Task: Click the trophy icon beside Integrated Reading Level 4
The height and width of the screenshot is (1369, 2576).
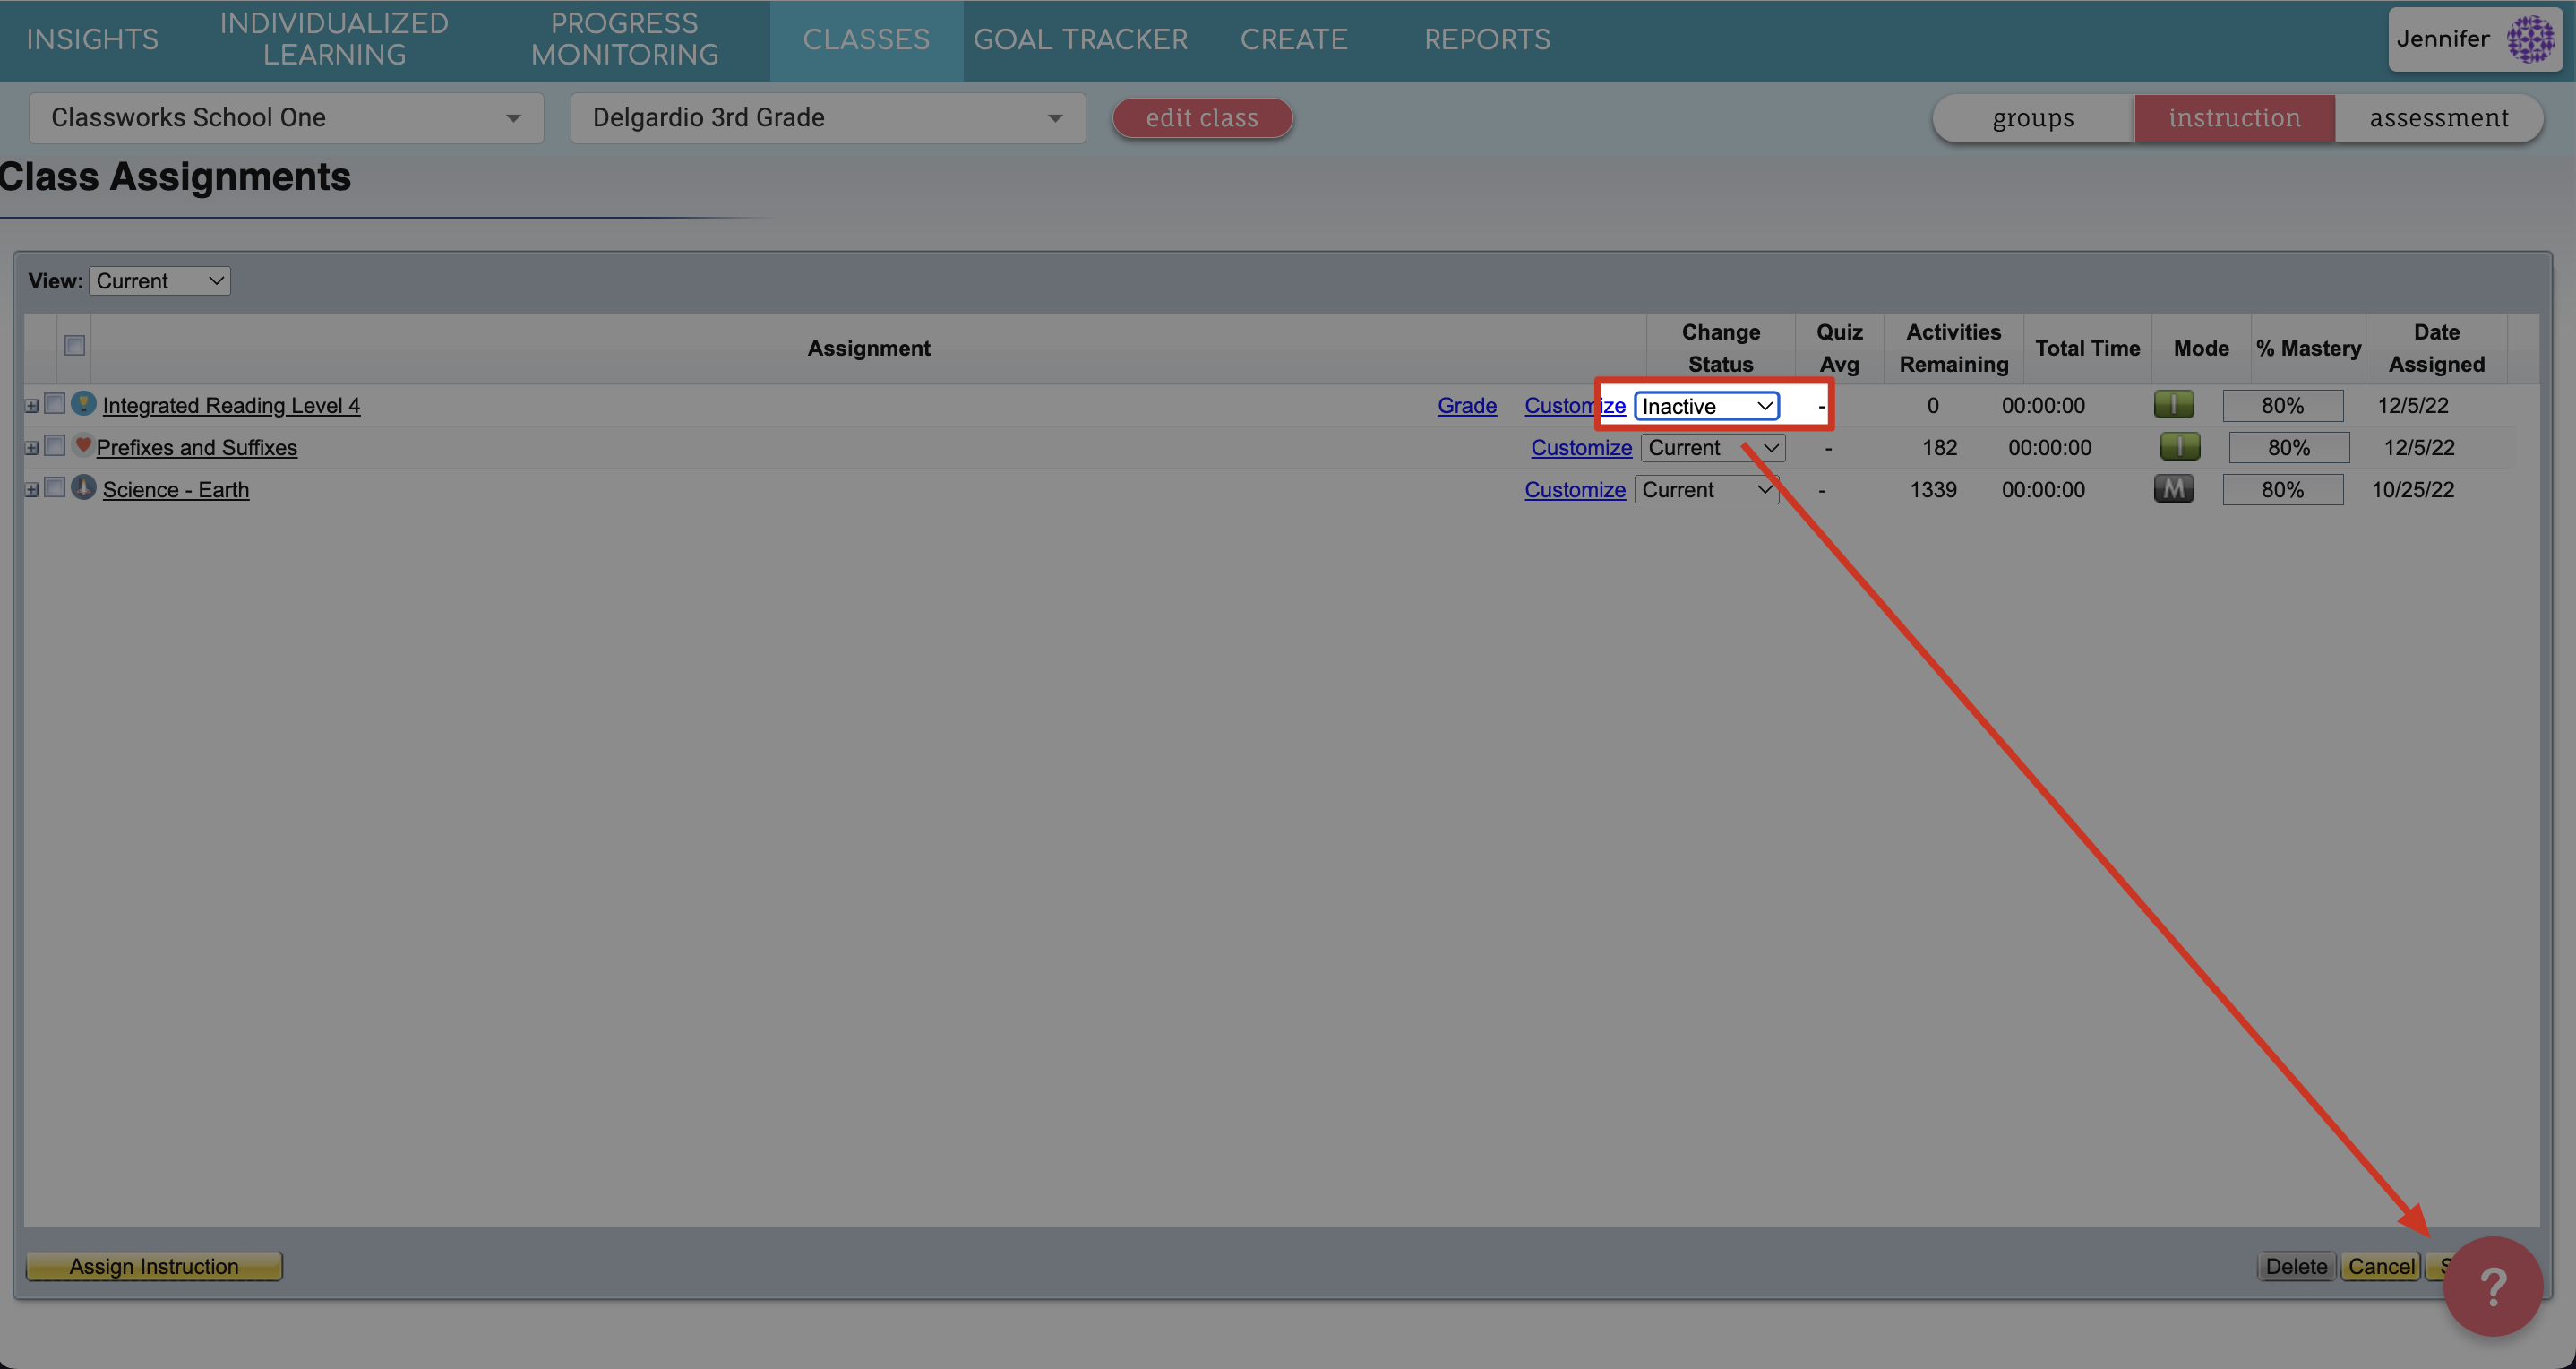Action: pyautogui.click(x=84, y=403)
